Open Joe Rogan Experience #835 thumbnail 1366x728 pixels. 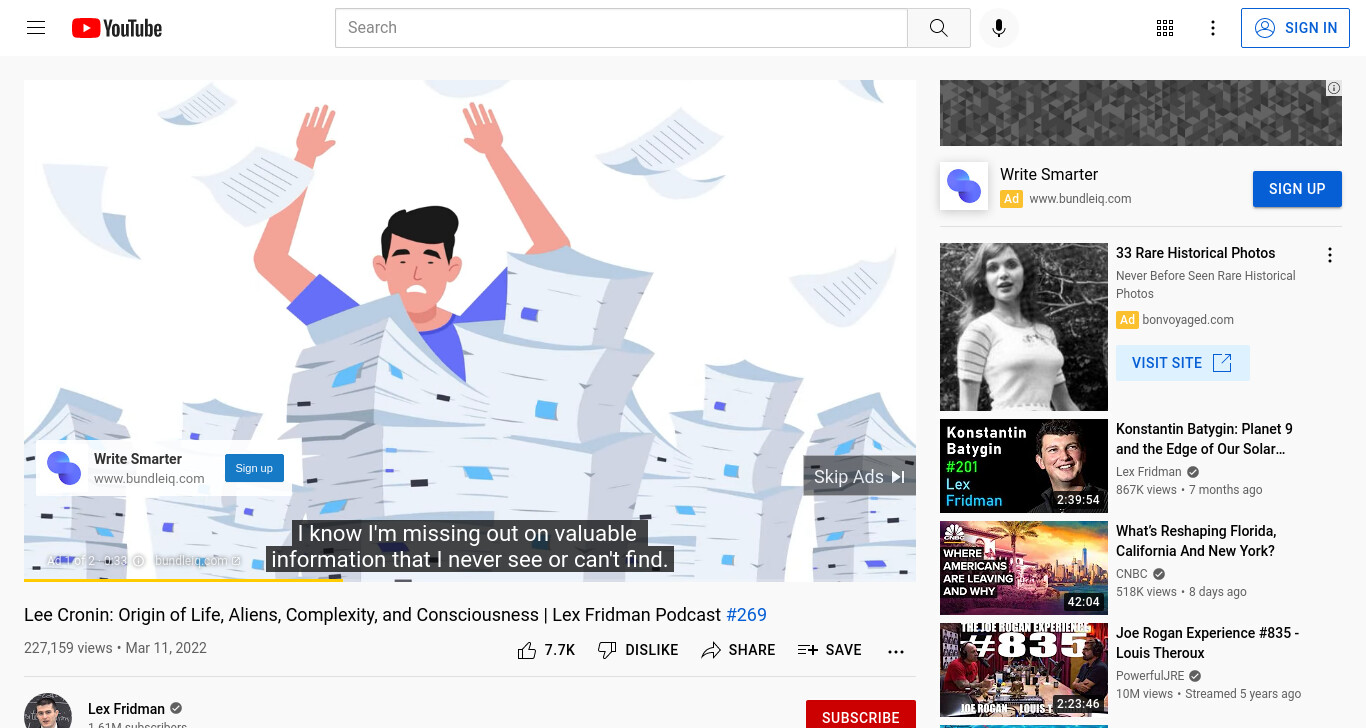tap(1024, 670)
